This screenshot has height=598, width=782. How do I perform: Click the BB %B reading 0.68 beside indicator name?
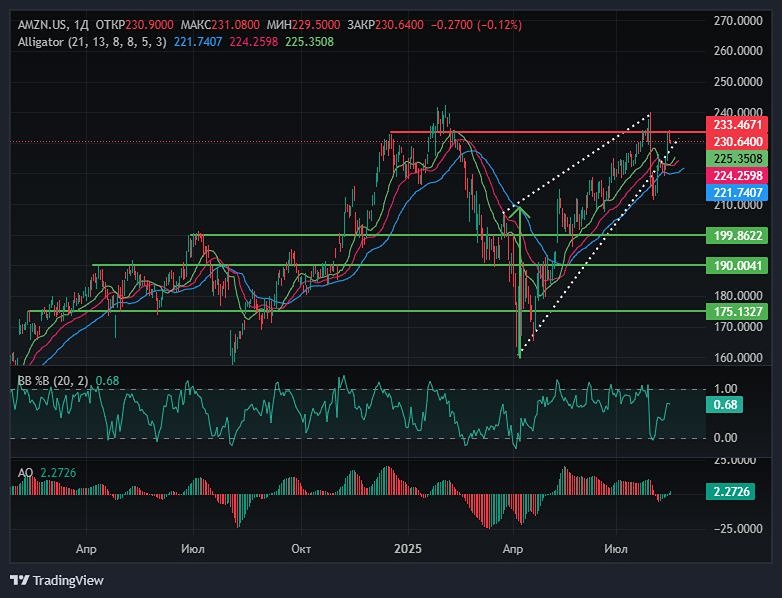[107, 381]
